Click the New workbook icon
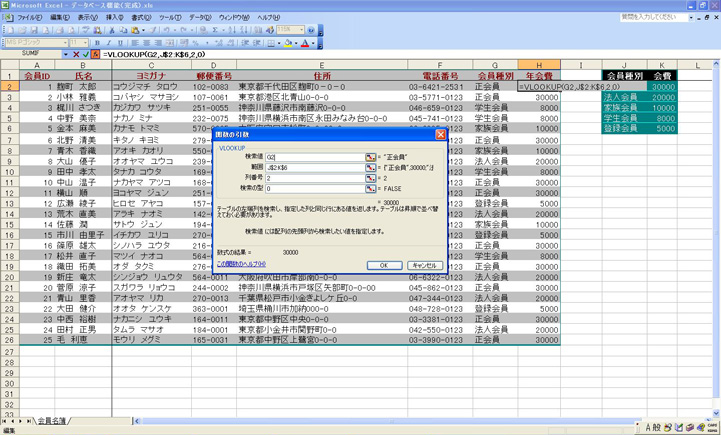This screenshot has width=721, height=435. 10,30
